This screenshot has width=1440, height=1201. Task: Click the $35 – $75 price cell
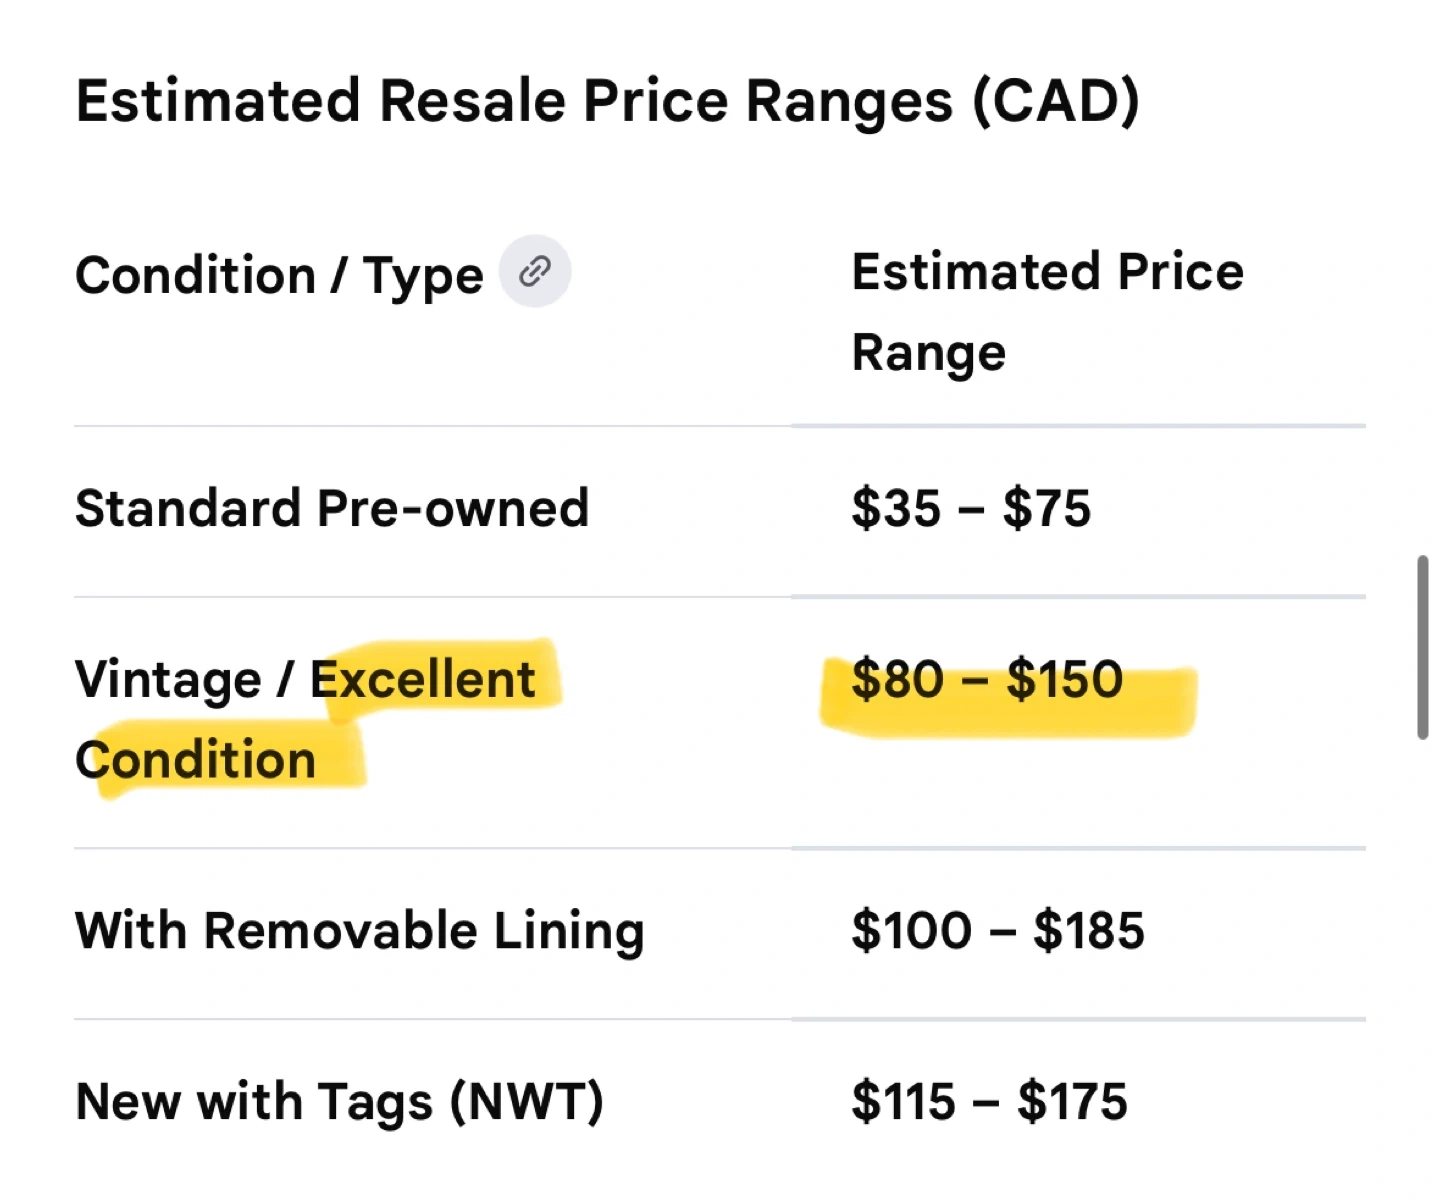pos(970,508)
